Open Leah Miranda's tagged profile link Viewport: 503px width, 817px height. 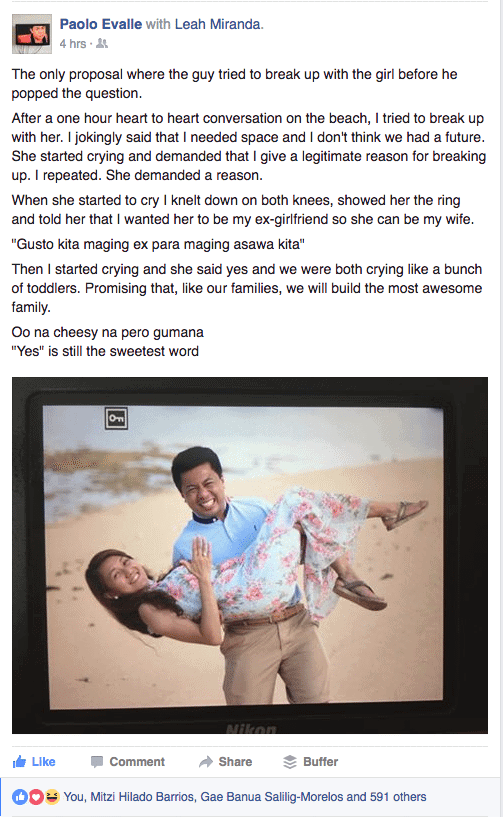pyautogui.click(x=217, y=24)
